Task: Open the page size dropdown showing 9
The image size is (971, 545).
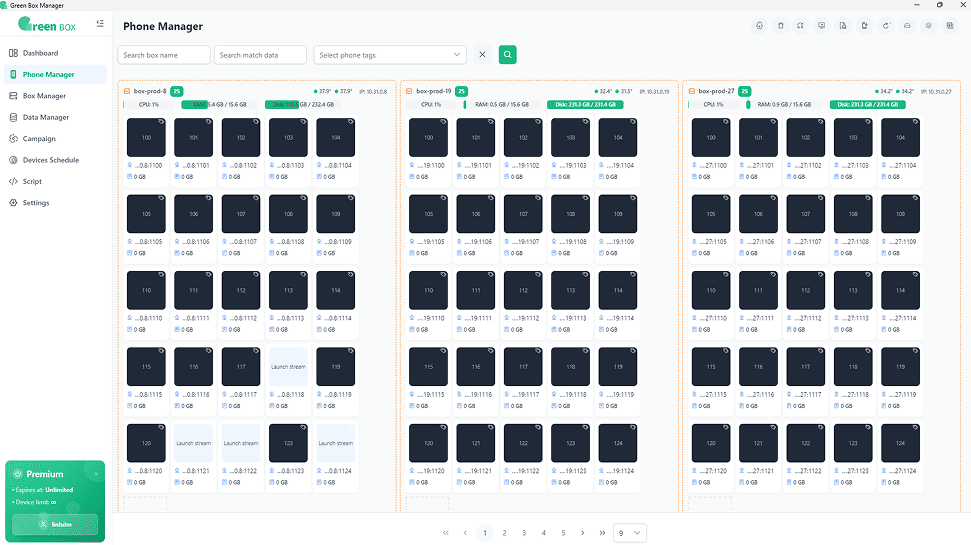Action: click(x=630, y=533)
